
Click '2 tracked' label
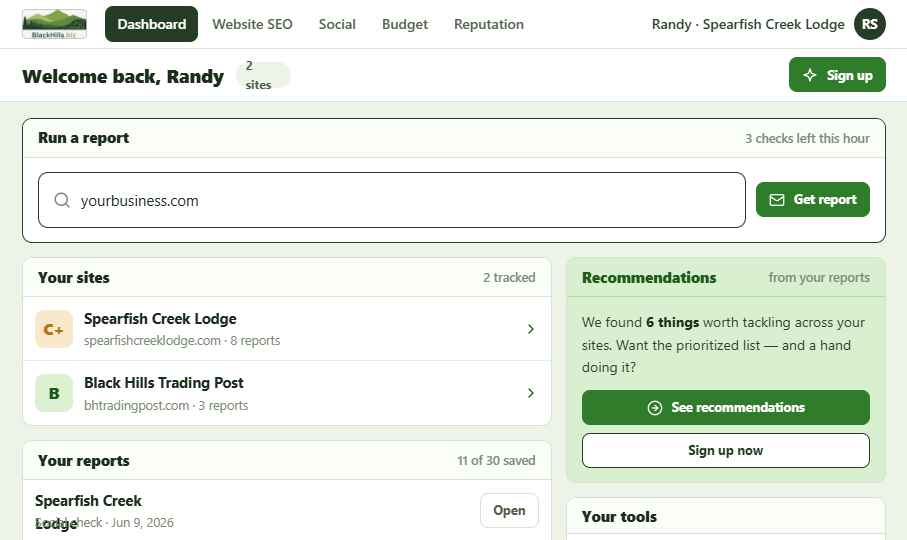[x=509, y=278]
